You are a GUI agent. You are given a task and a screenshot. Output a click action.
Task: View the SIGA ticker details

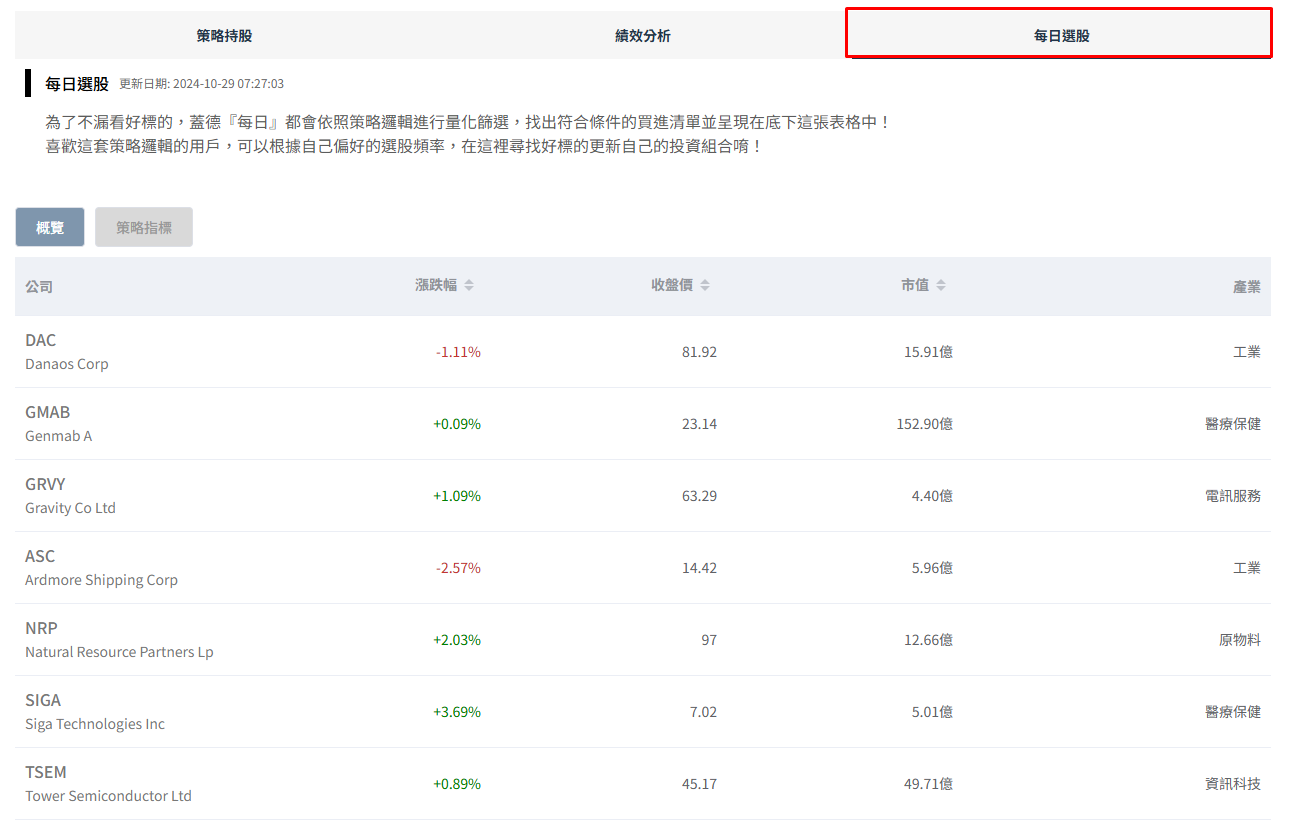43,700
